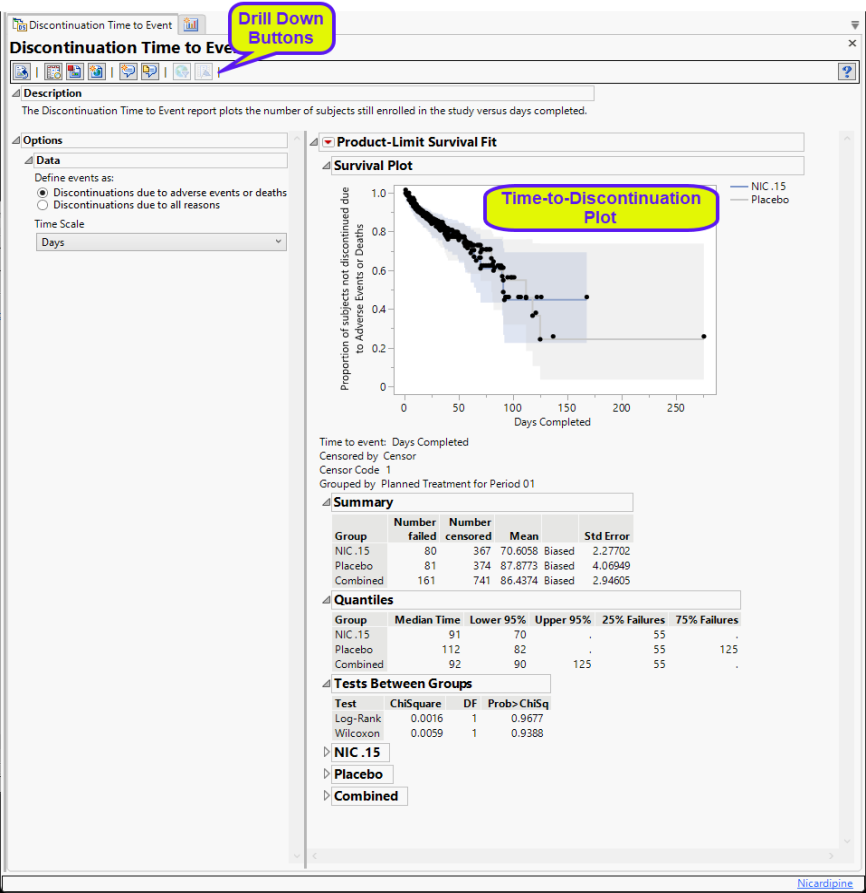
Task: Click the Number censored column header
Action: 469,529
